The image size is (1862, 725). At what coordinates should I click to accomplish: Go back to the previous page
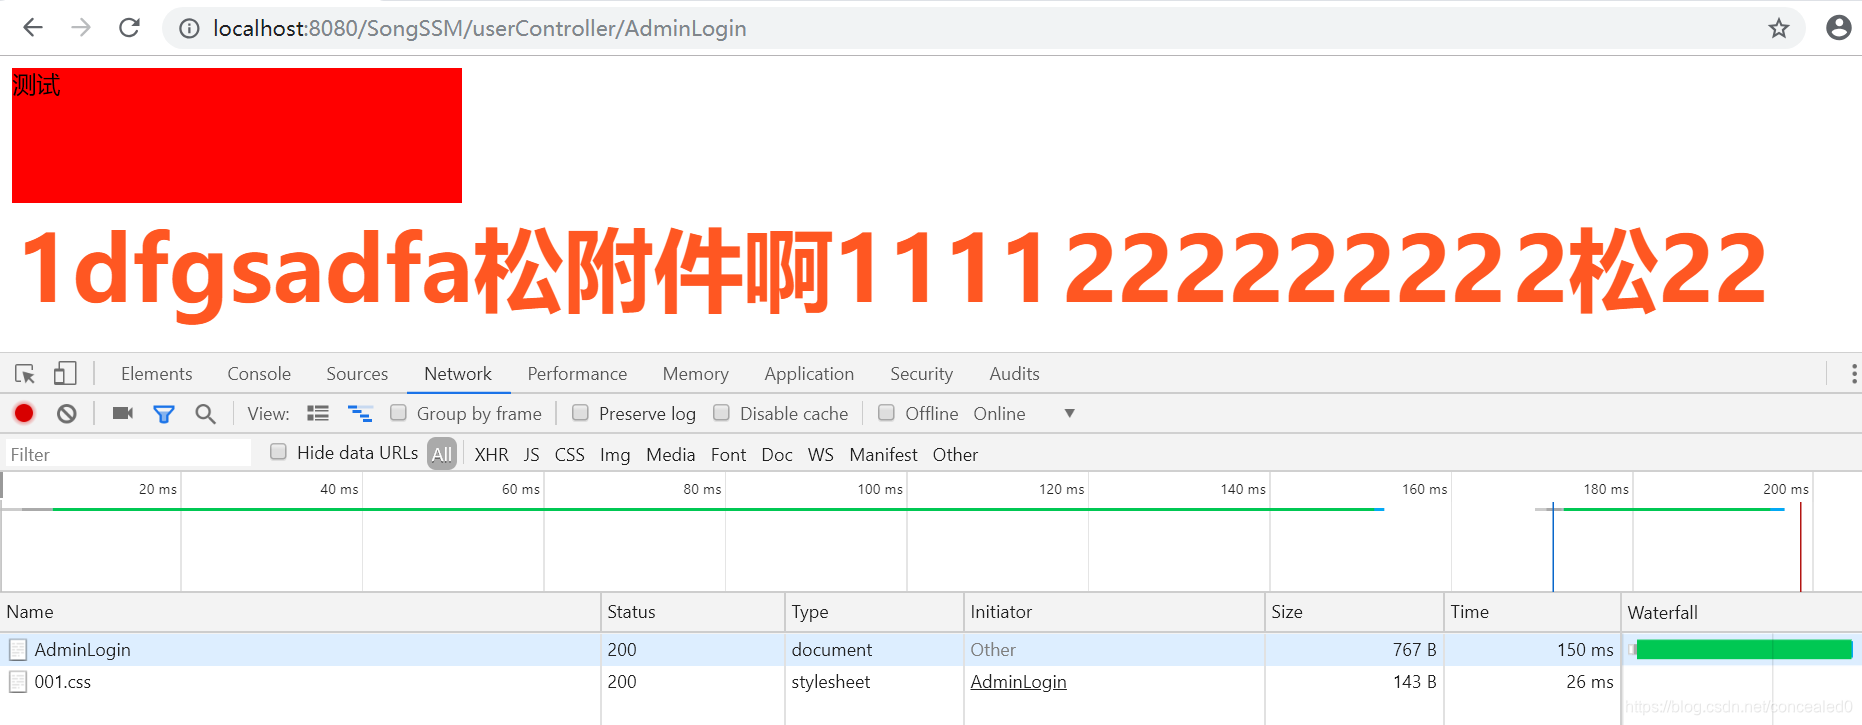(x=33, y=28)
